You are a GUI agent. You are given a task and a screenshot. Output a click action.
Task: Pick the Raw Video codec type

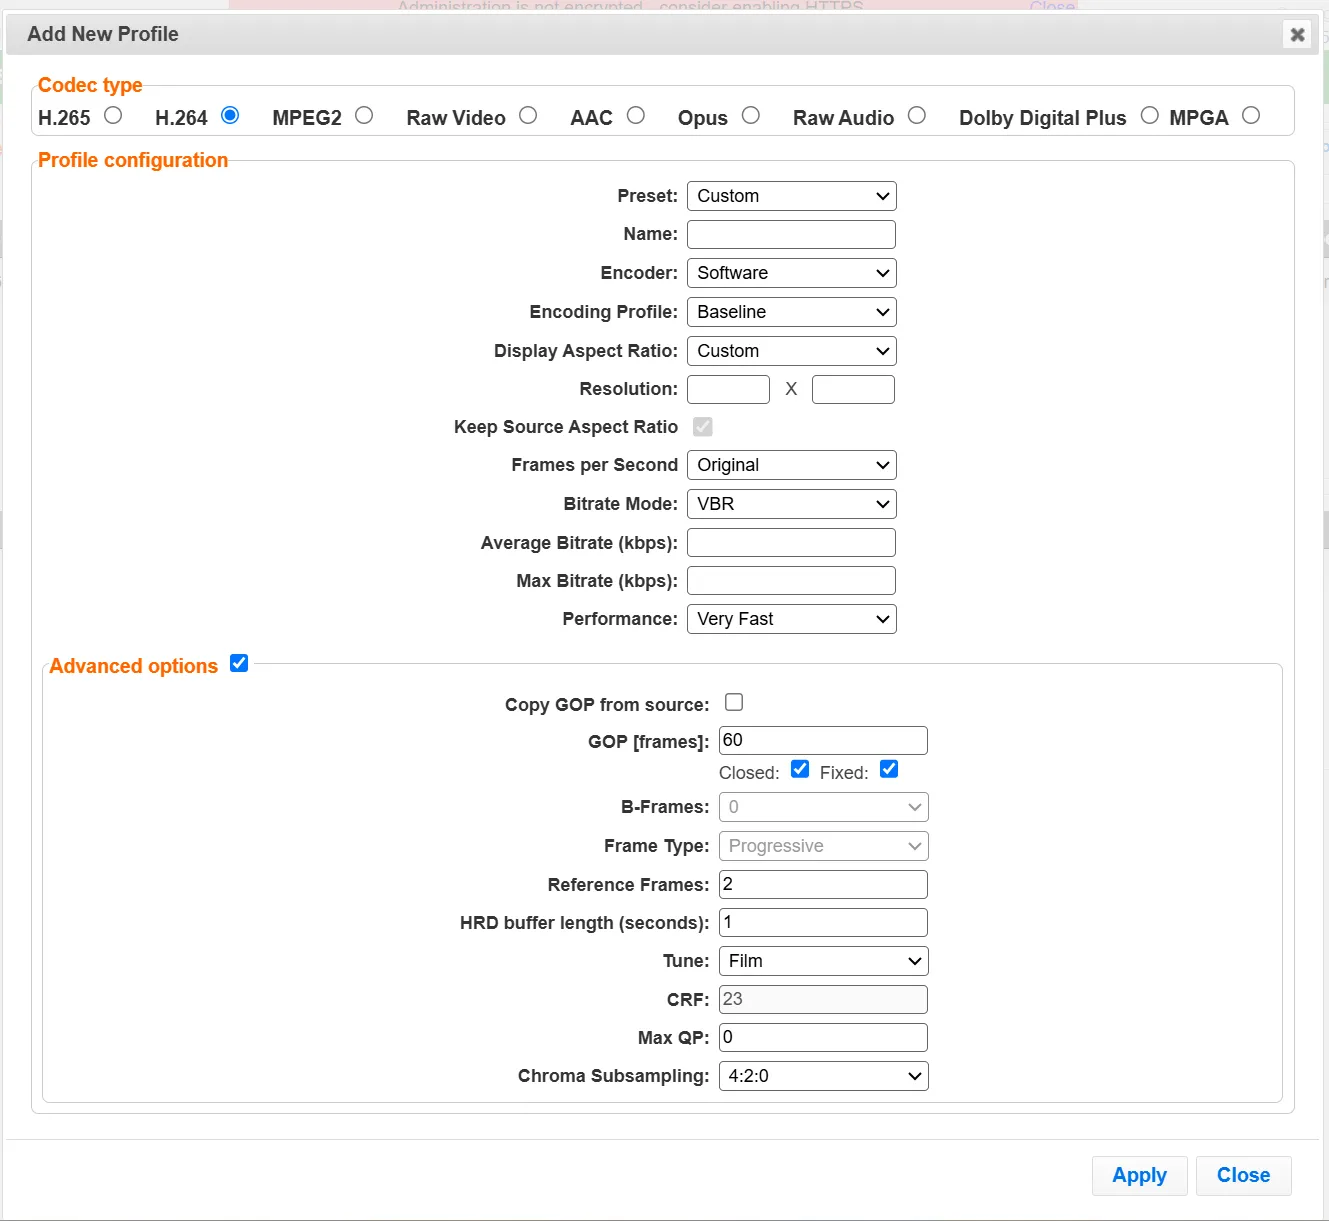(x=528, y=115)
